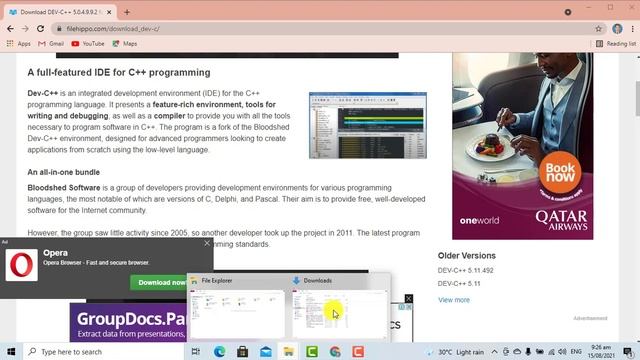Bookmark this page with the star icon

tap(598, 29)
